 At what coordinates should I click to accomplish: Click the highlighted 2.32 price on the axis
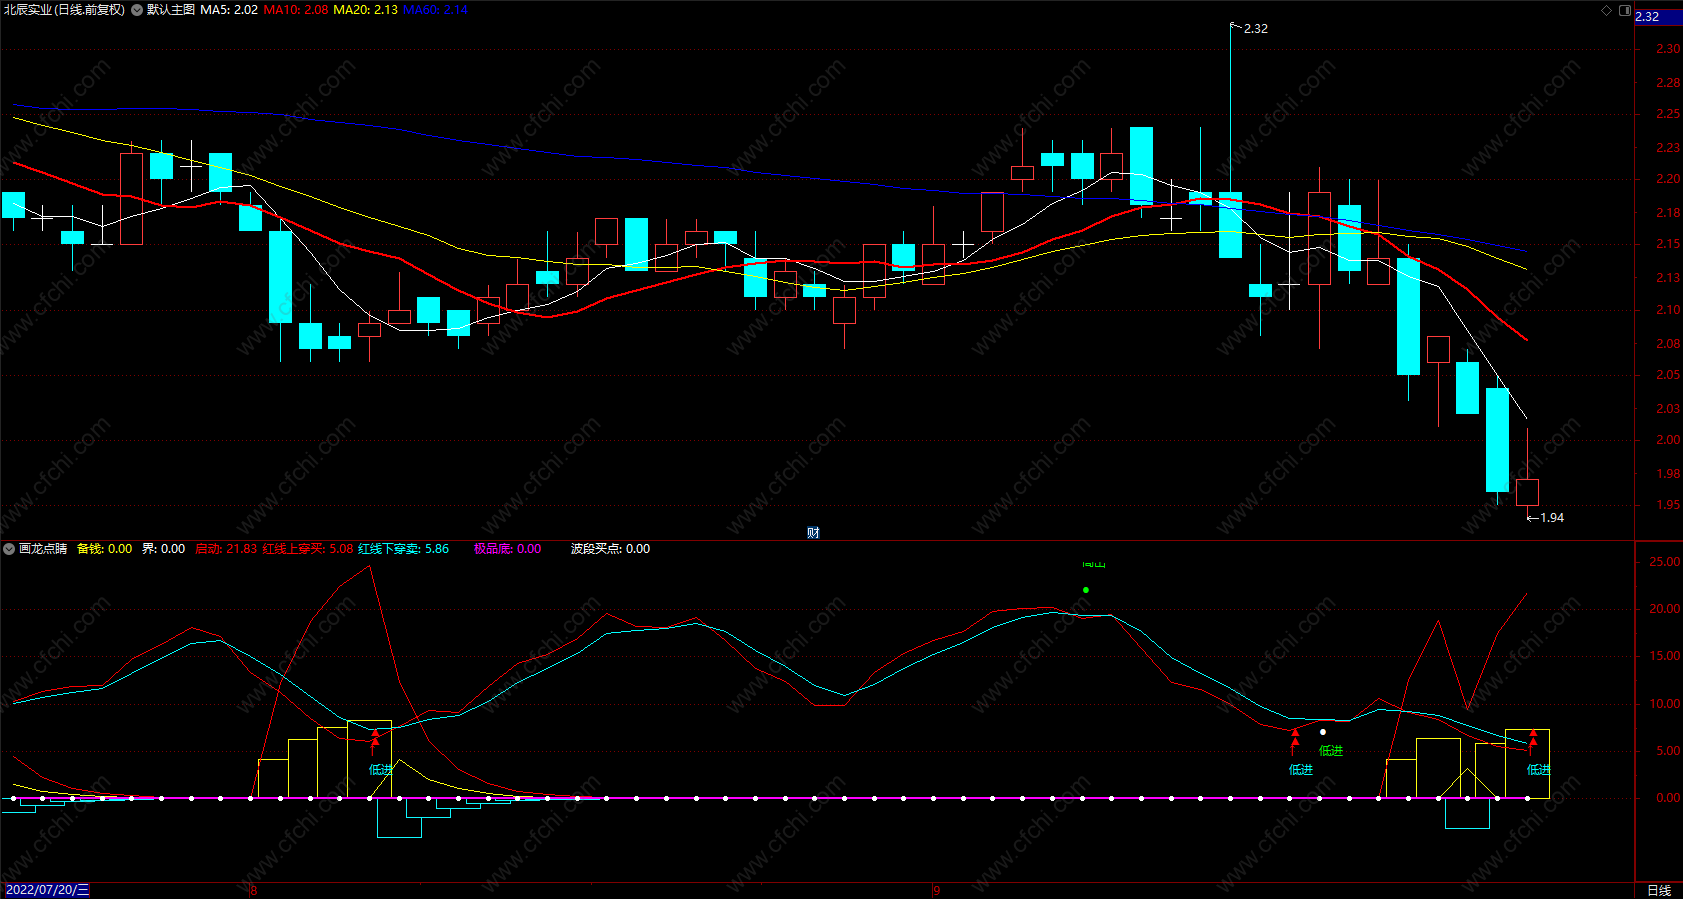1658,17
